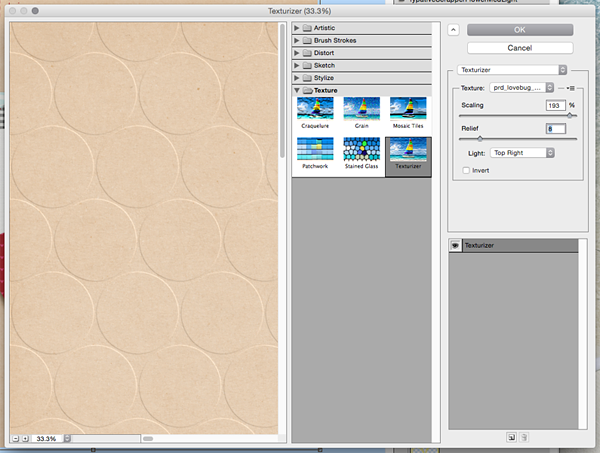This screenshot has height=453, width=600.
Task: Select the Stained Glass filter thumbnail
Action: coord(362,153)
